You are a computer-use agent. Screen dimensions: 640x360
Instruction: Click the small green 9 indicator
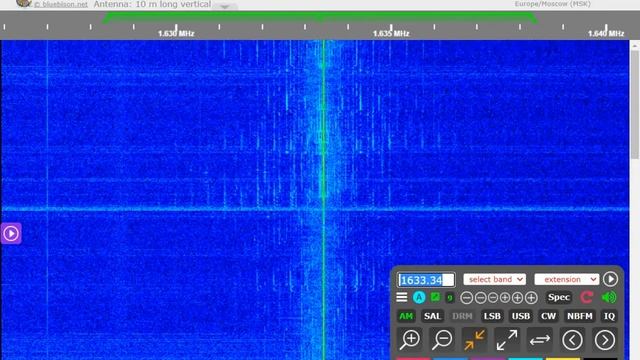click(450, 298)
